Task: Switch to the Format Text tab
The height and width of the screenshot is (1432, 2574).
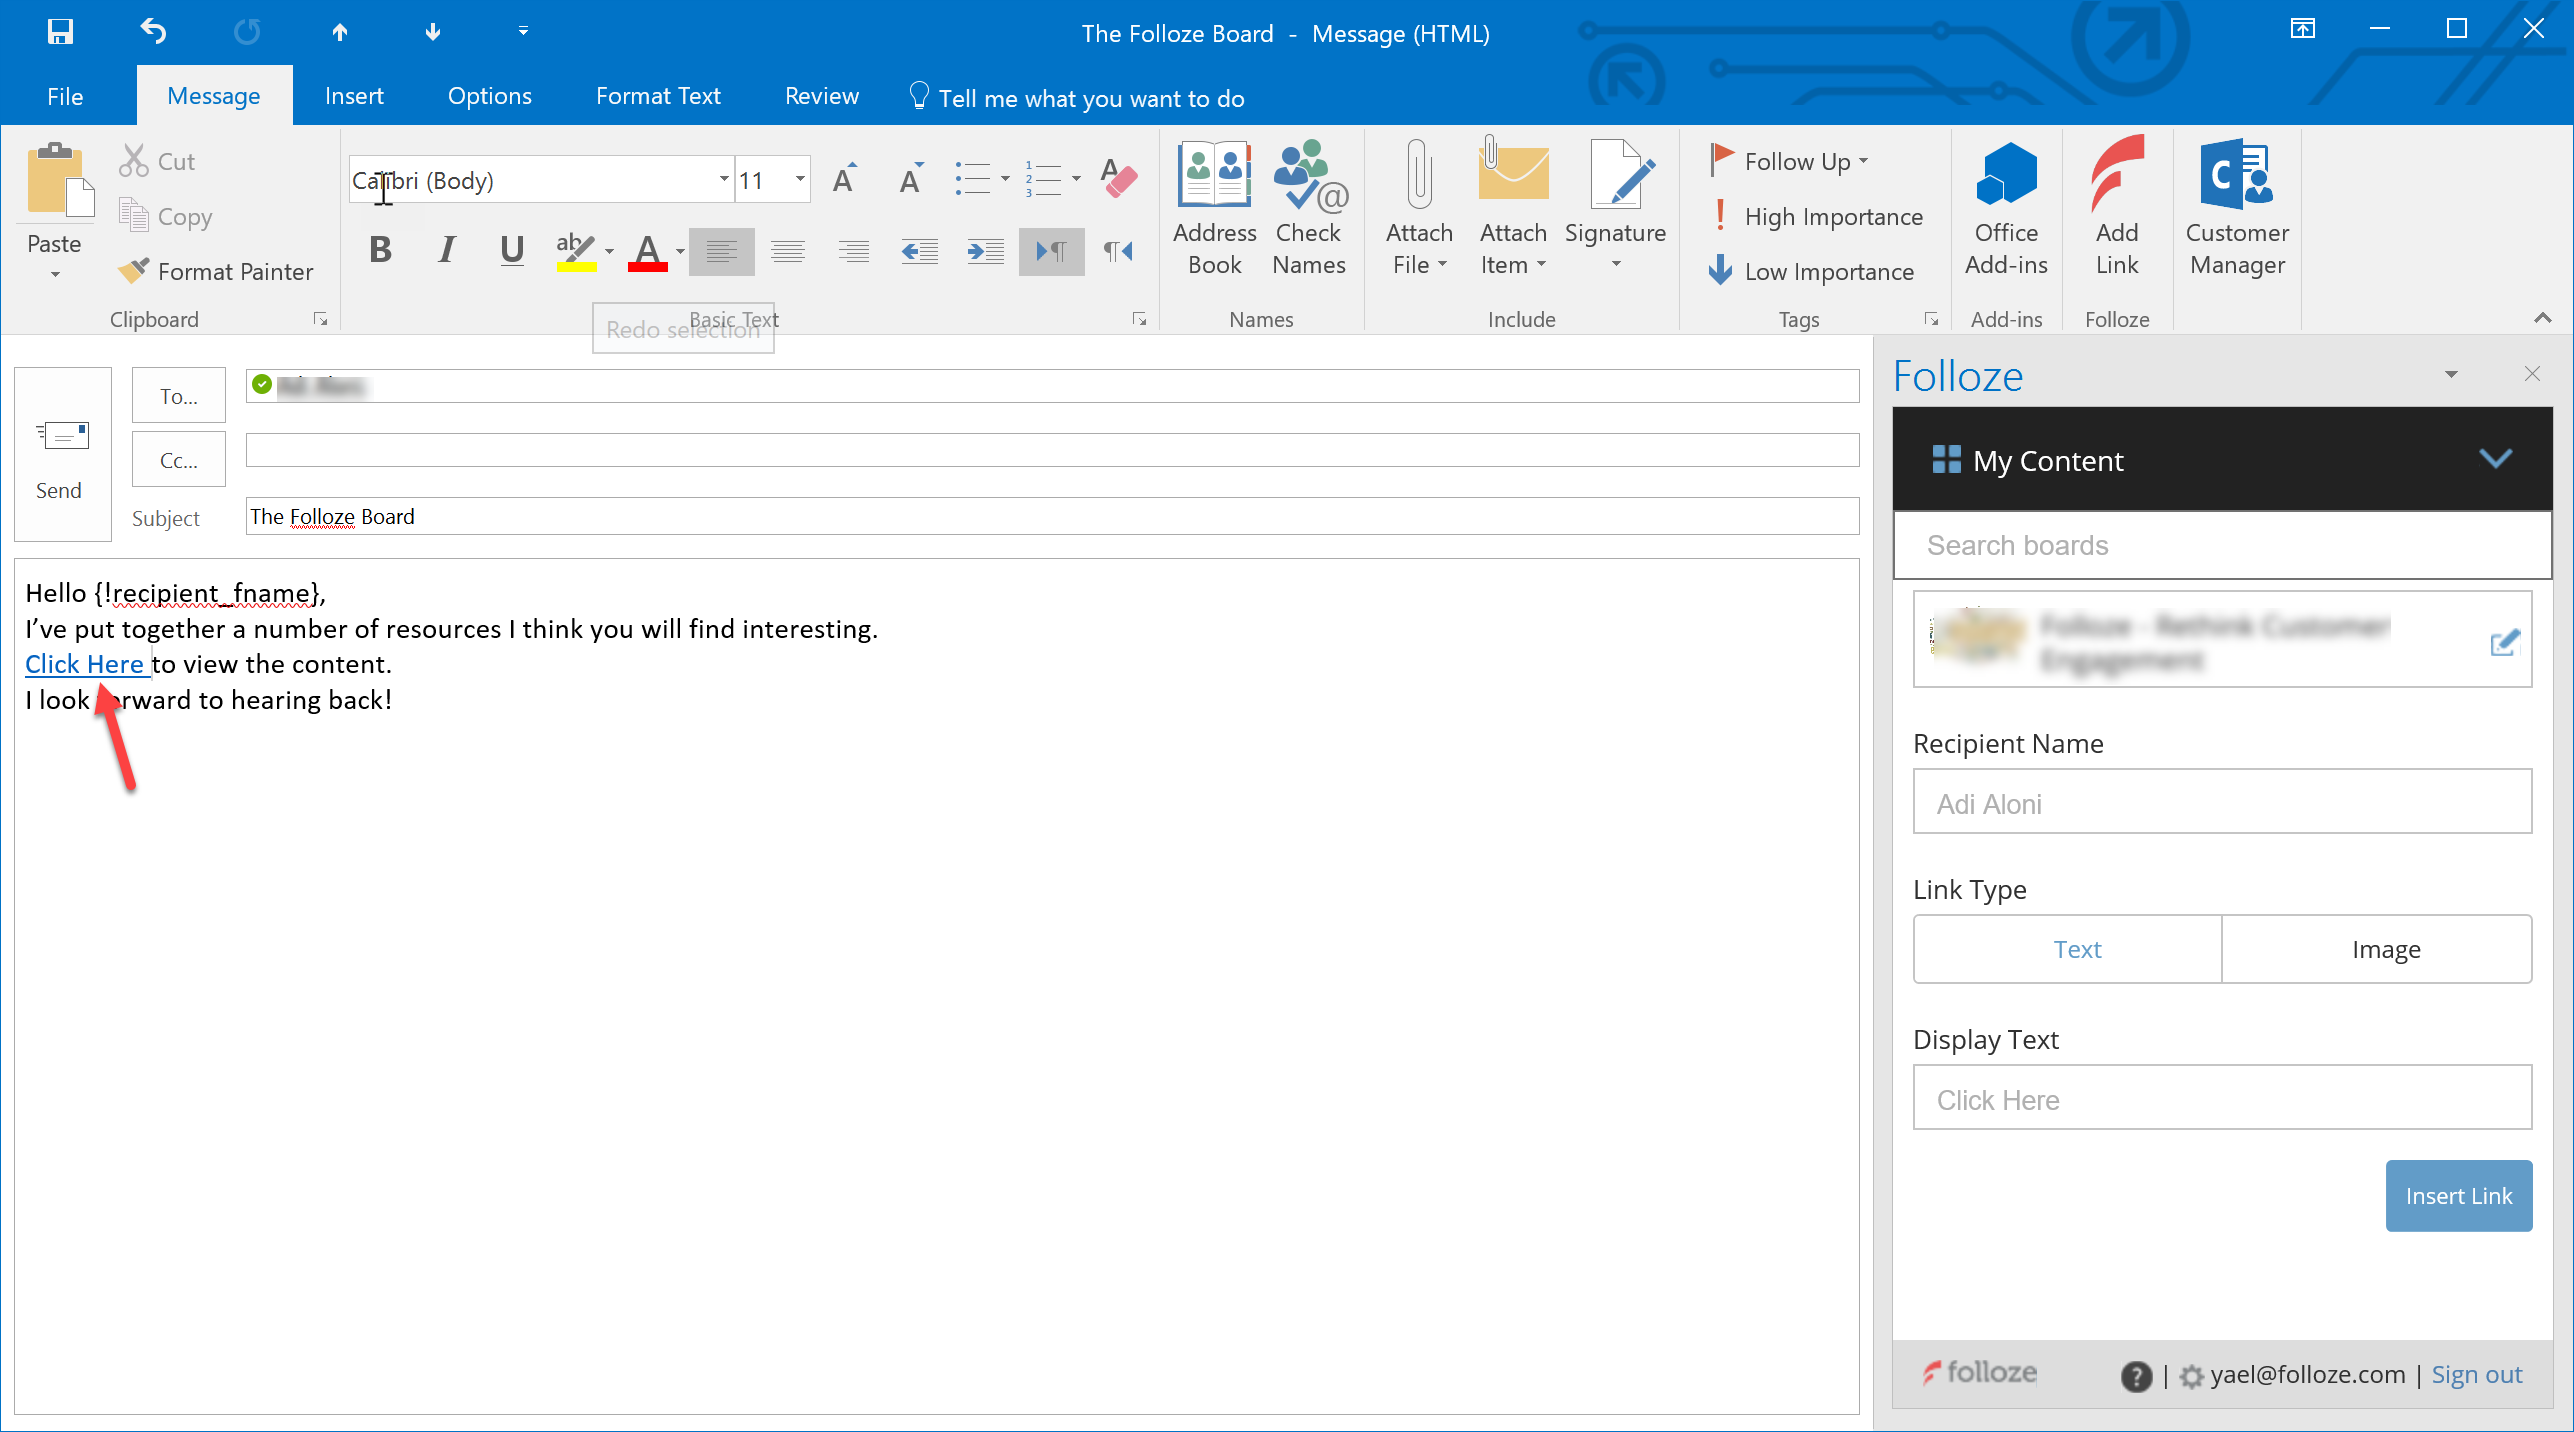Action: [x=658, y=95]
